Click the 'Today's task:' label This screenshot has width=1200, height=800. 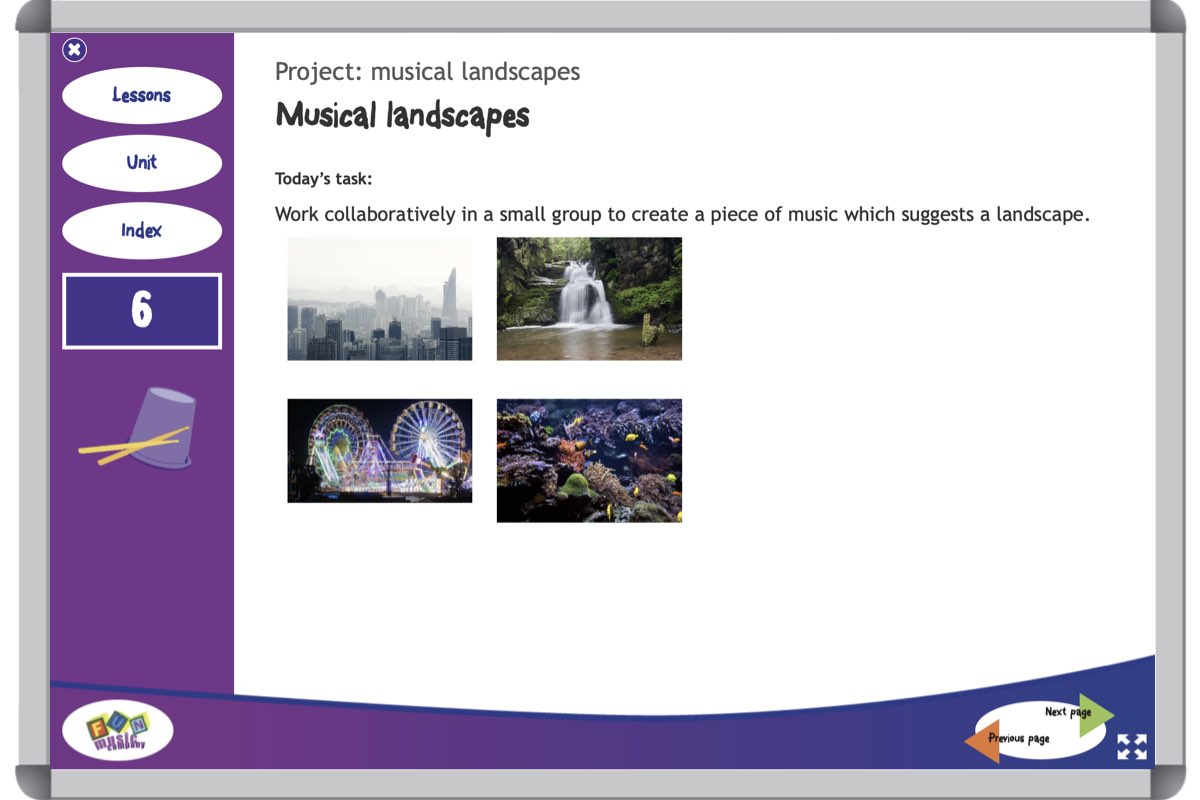[x=324, y=180]
